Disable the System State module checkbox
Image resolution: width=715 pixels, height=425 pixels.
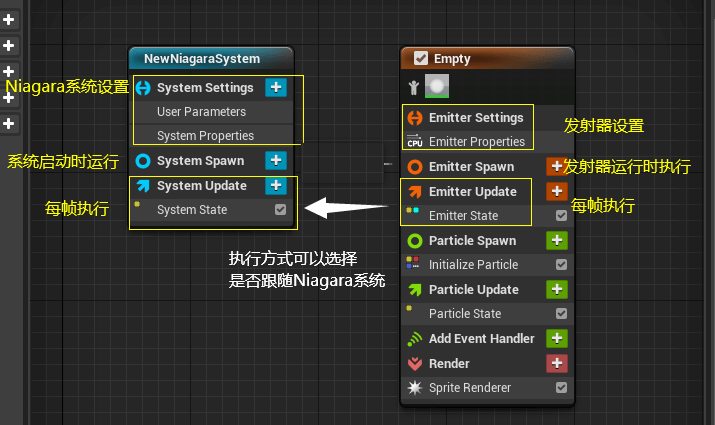(280, 209)
